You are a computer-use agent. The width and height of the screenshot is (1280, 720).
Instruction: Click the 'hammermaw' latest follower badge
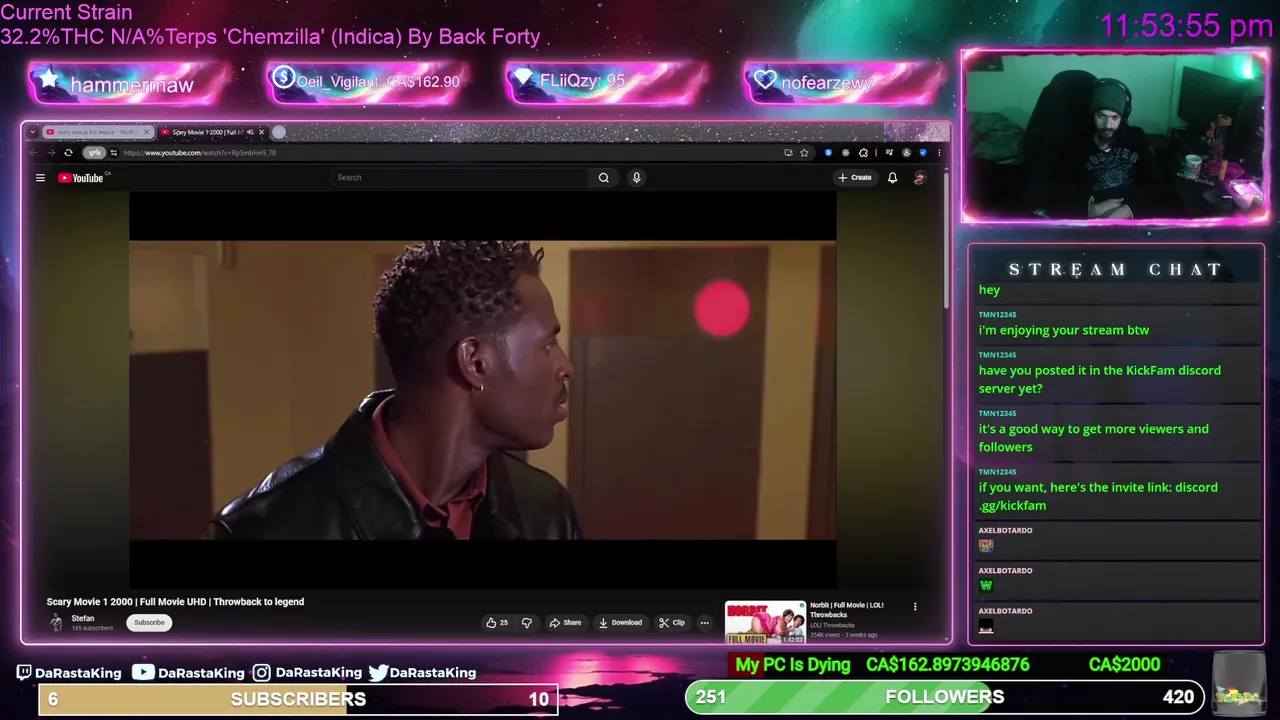130,84
